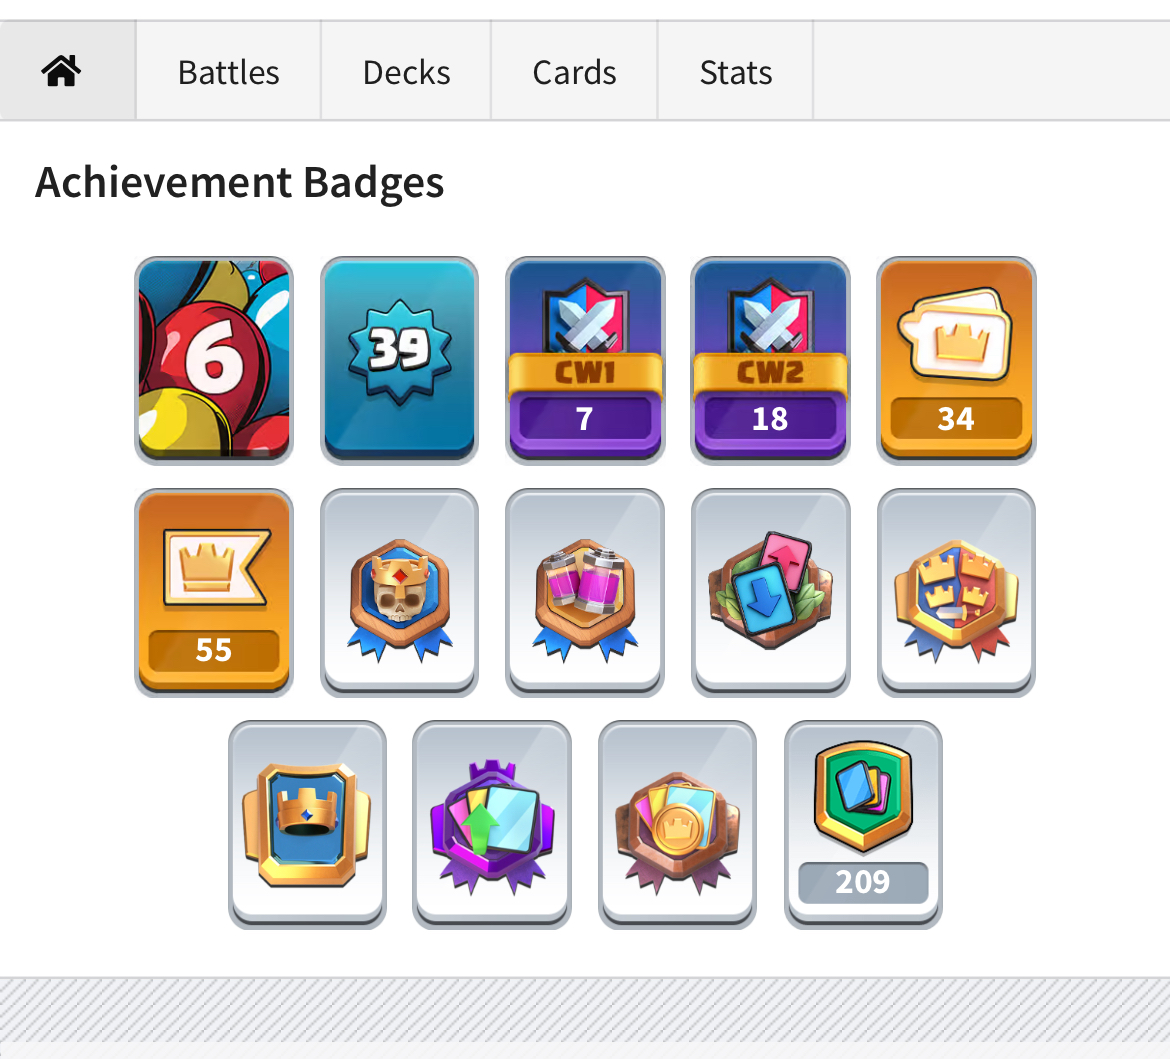Click the green card collection badge 209
Viewport: 1170px width, 1059px height.
pyautogui.click(x=863, y=825)
